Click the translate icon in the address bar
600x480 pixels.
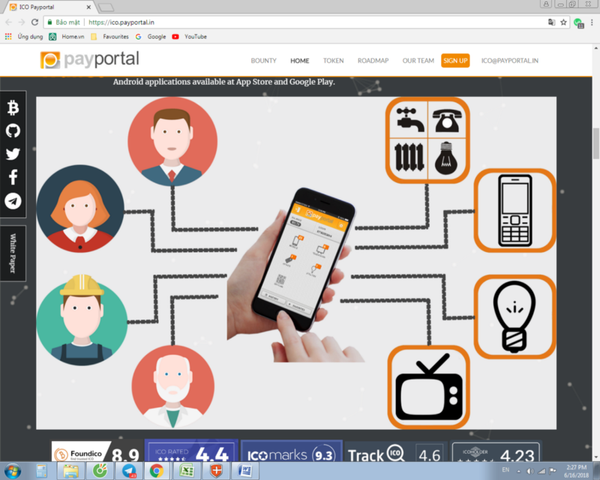tap(551, 22)
